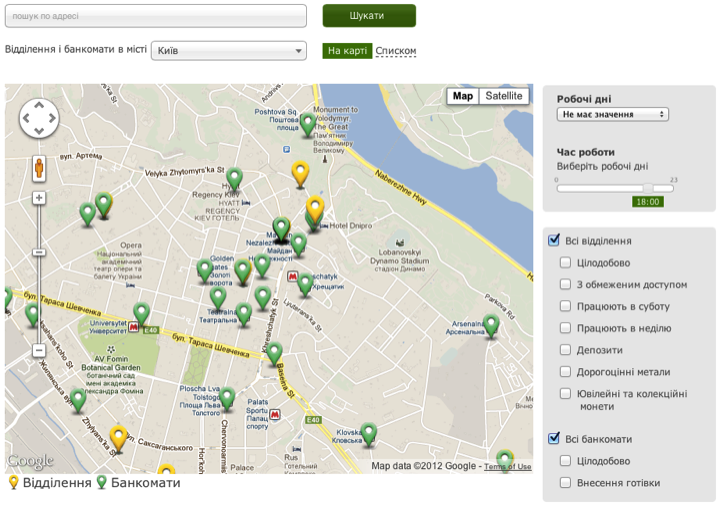The width and height of the screenshot is (720, 506).
Task: Click the green marker near Klovska station
Action: (369, 433)
